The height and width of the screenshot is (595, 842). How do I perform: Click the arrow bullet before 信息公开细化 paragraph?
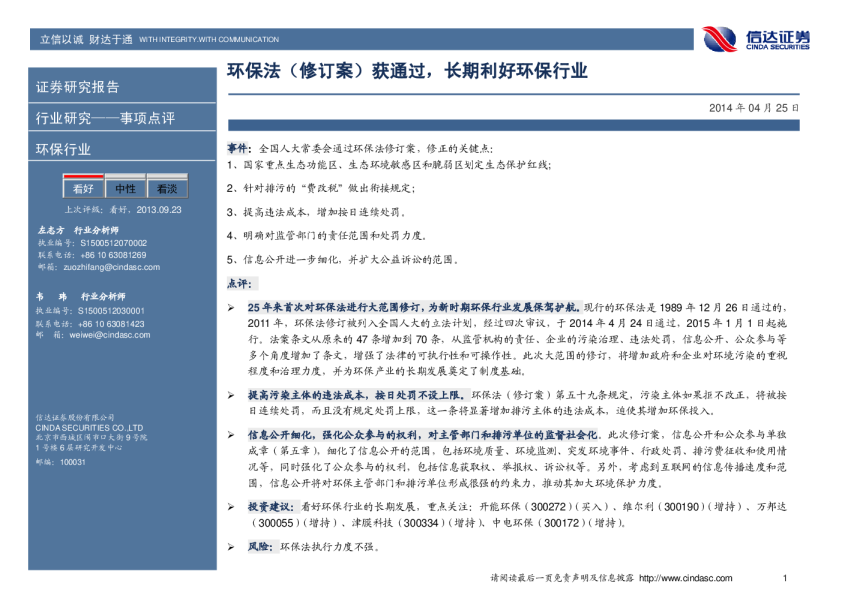(x=231, y=435)
